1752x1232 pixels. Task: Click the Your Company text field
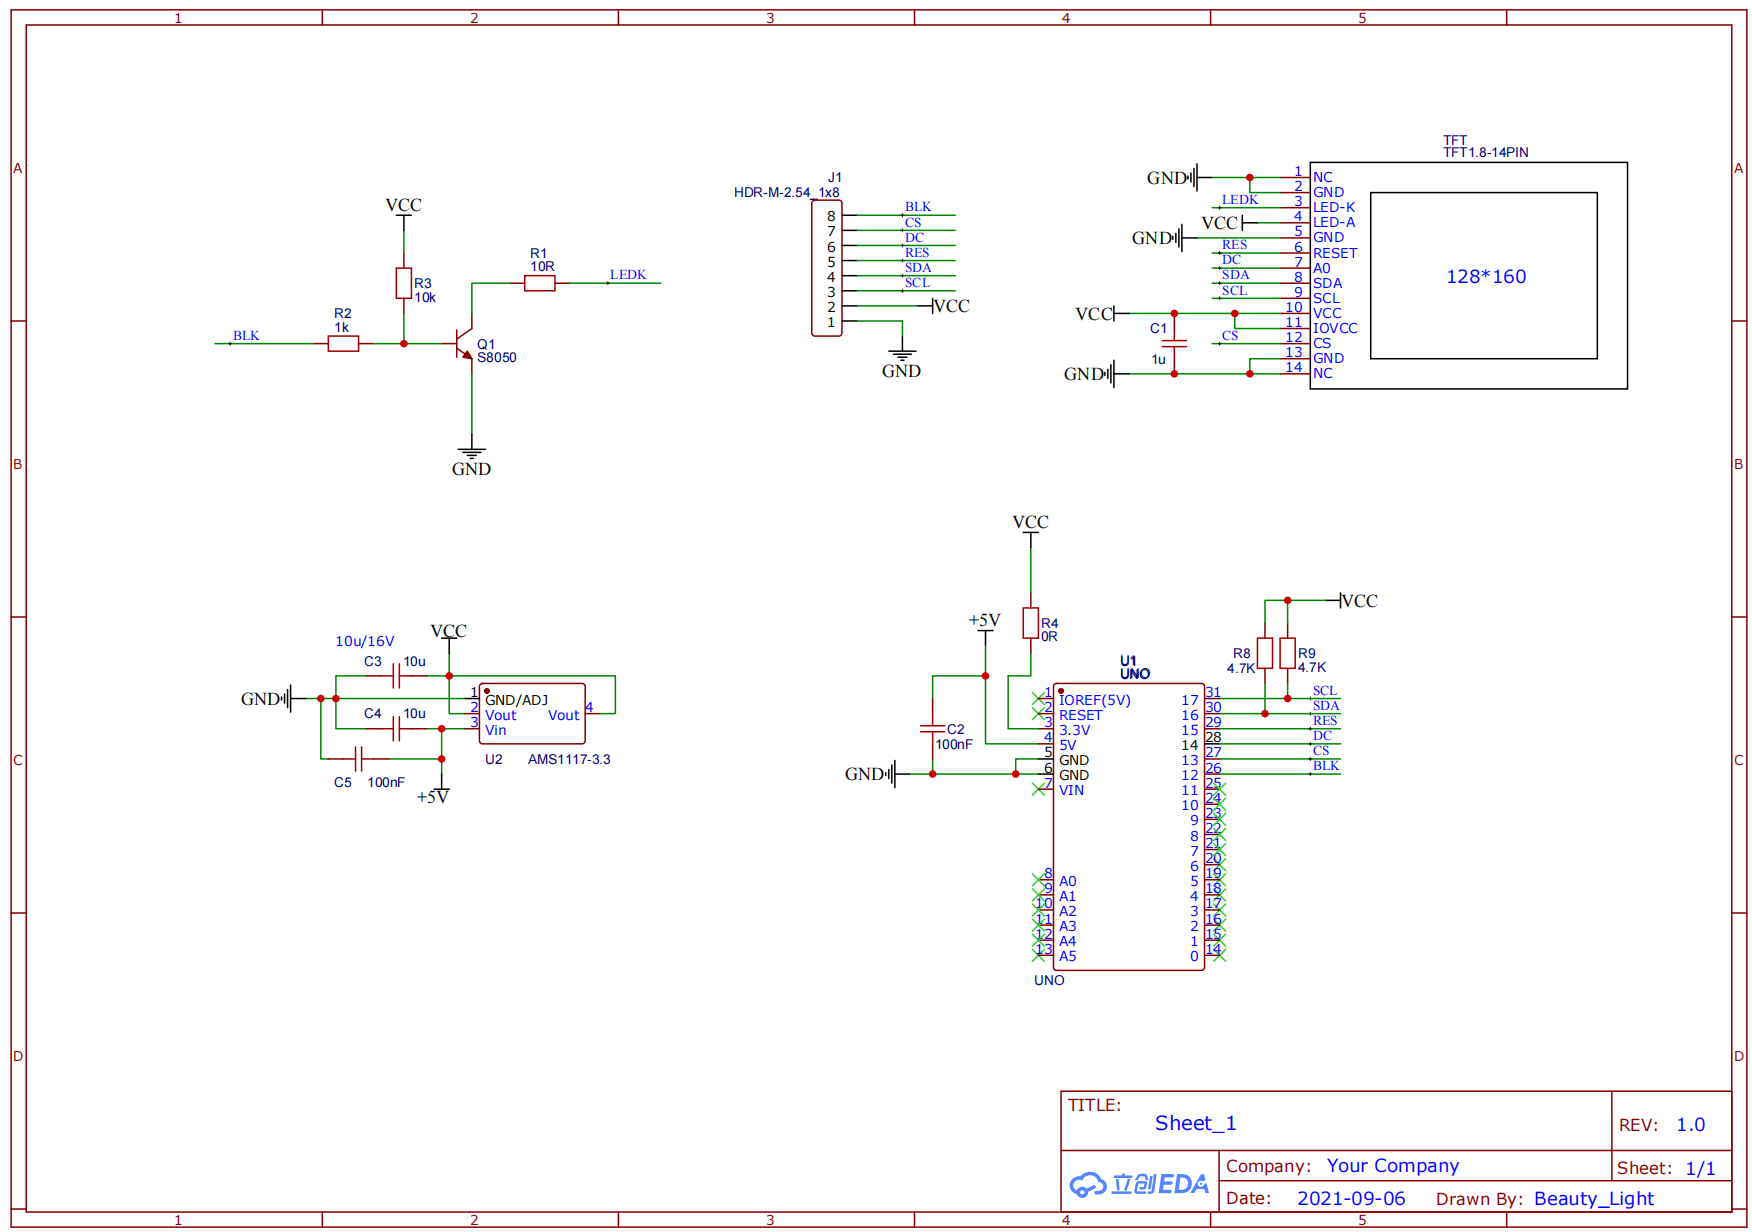(x=1393, y=1166)
